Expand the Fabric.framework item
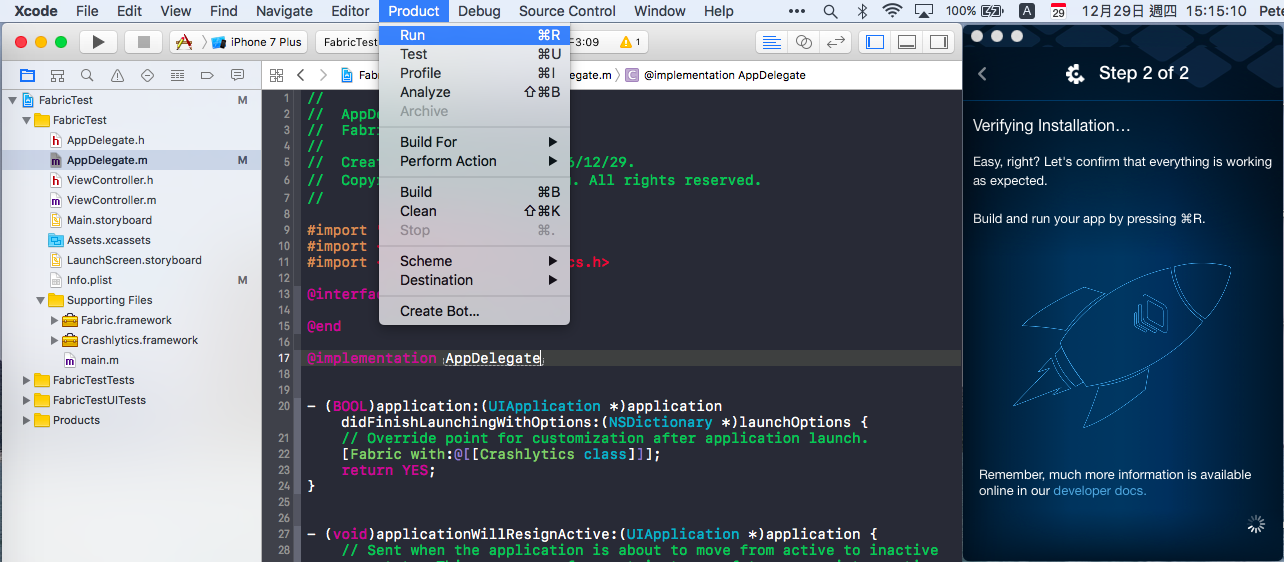 [55, 320]
